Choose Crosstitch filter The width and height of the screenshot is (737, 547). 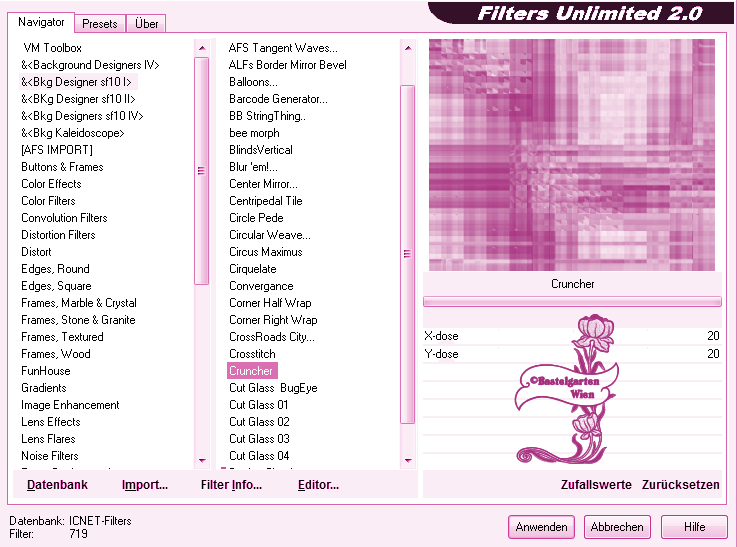click(x=252, y=354)
